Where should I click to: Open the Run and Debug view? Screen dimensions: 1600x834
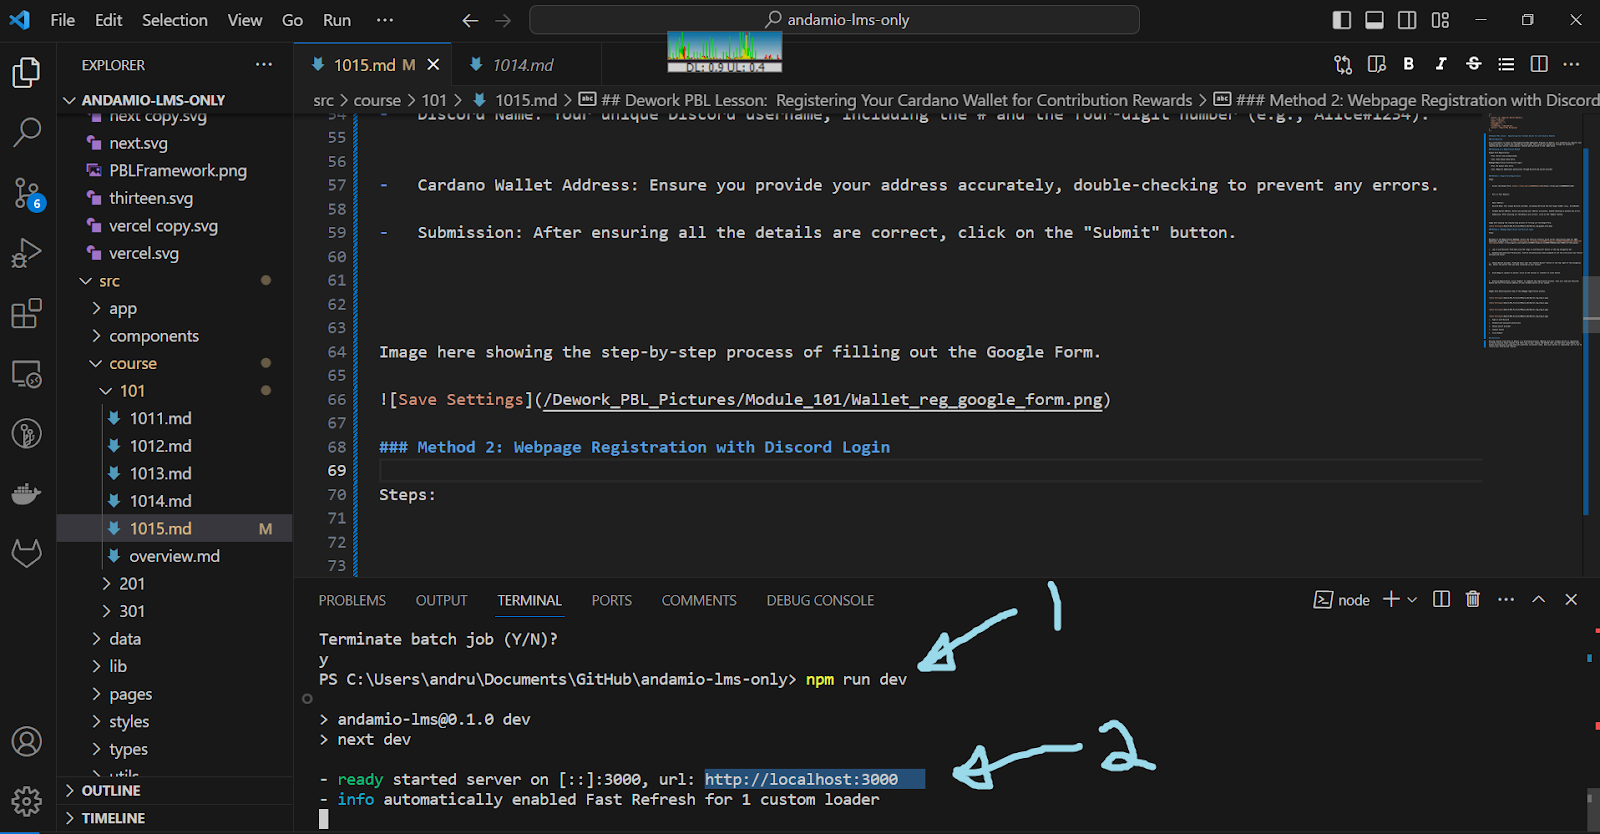(27, 253)
